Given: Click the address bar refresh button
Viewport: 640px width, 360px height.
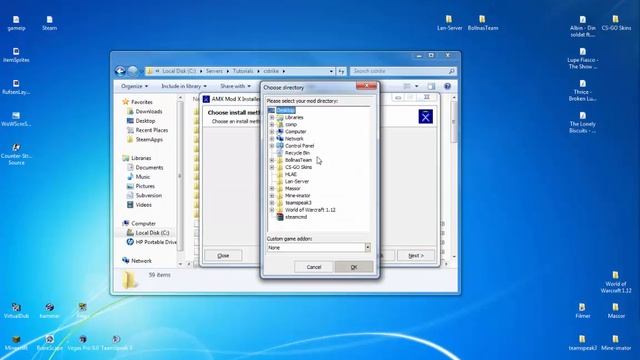Looking at the screenshot, I should tap(341, 71).
